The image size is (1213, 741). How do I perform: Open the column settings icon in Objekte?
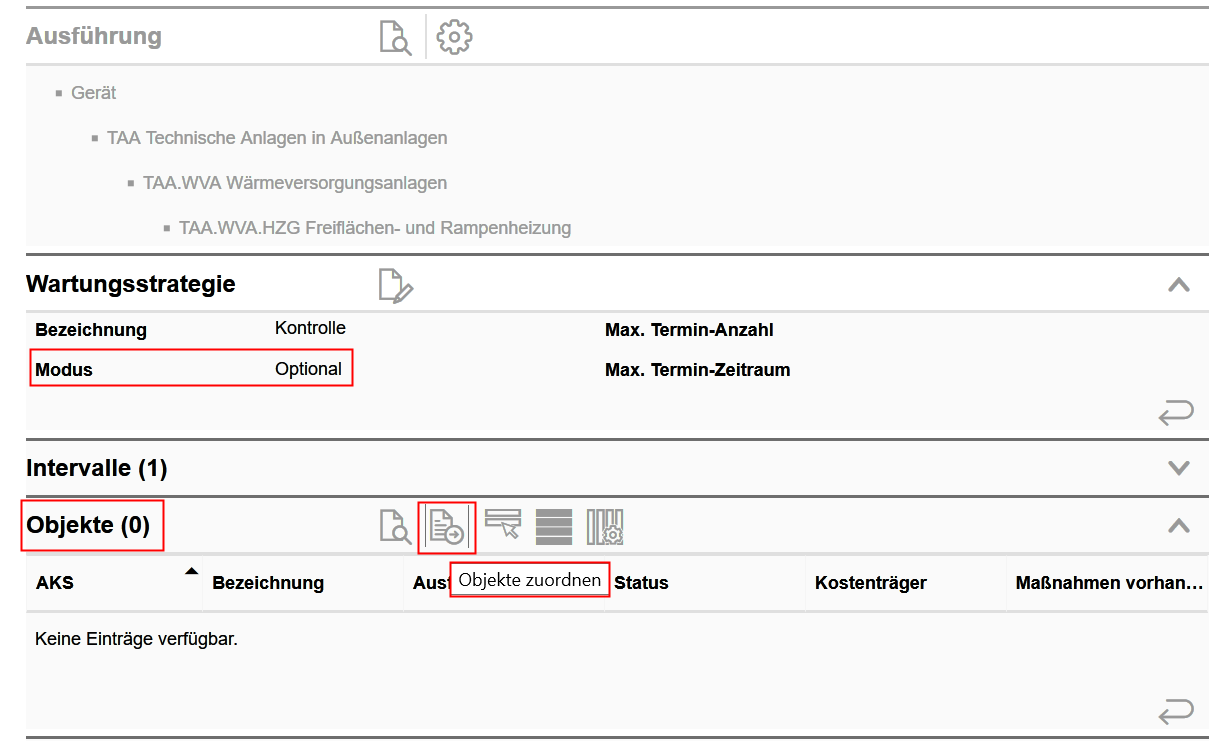tap(606, 526)
